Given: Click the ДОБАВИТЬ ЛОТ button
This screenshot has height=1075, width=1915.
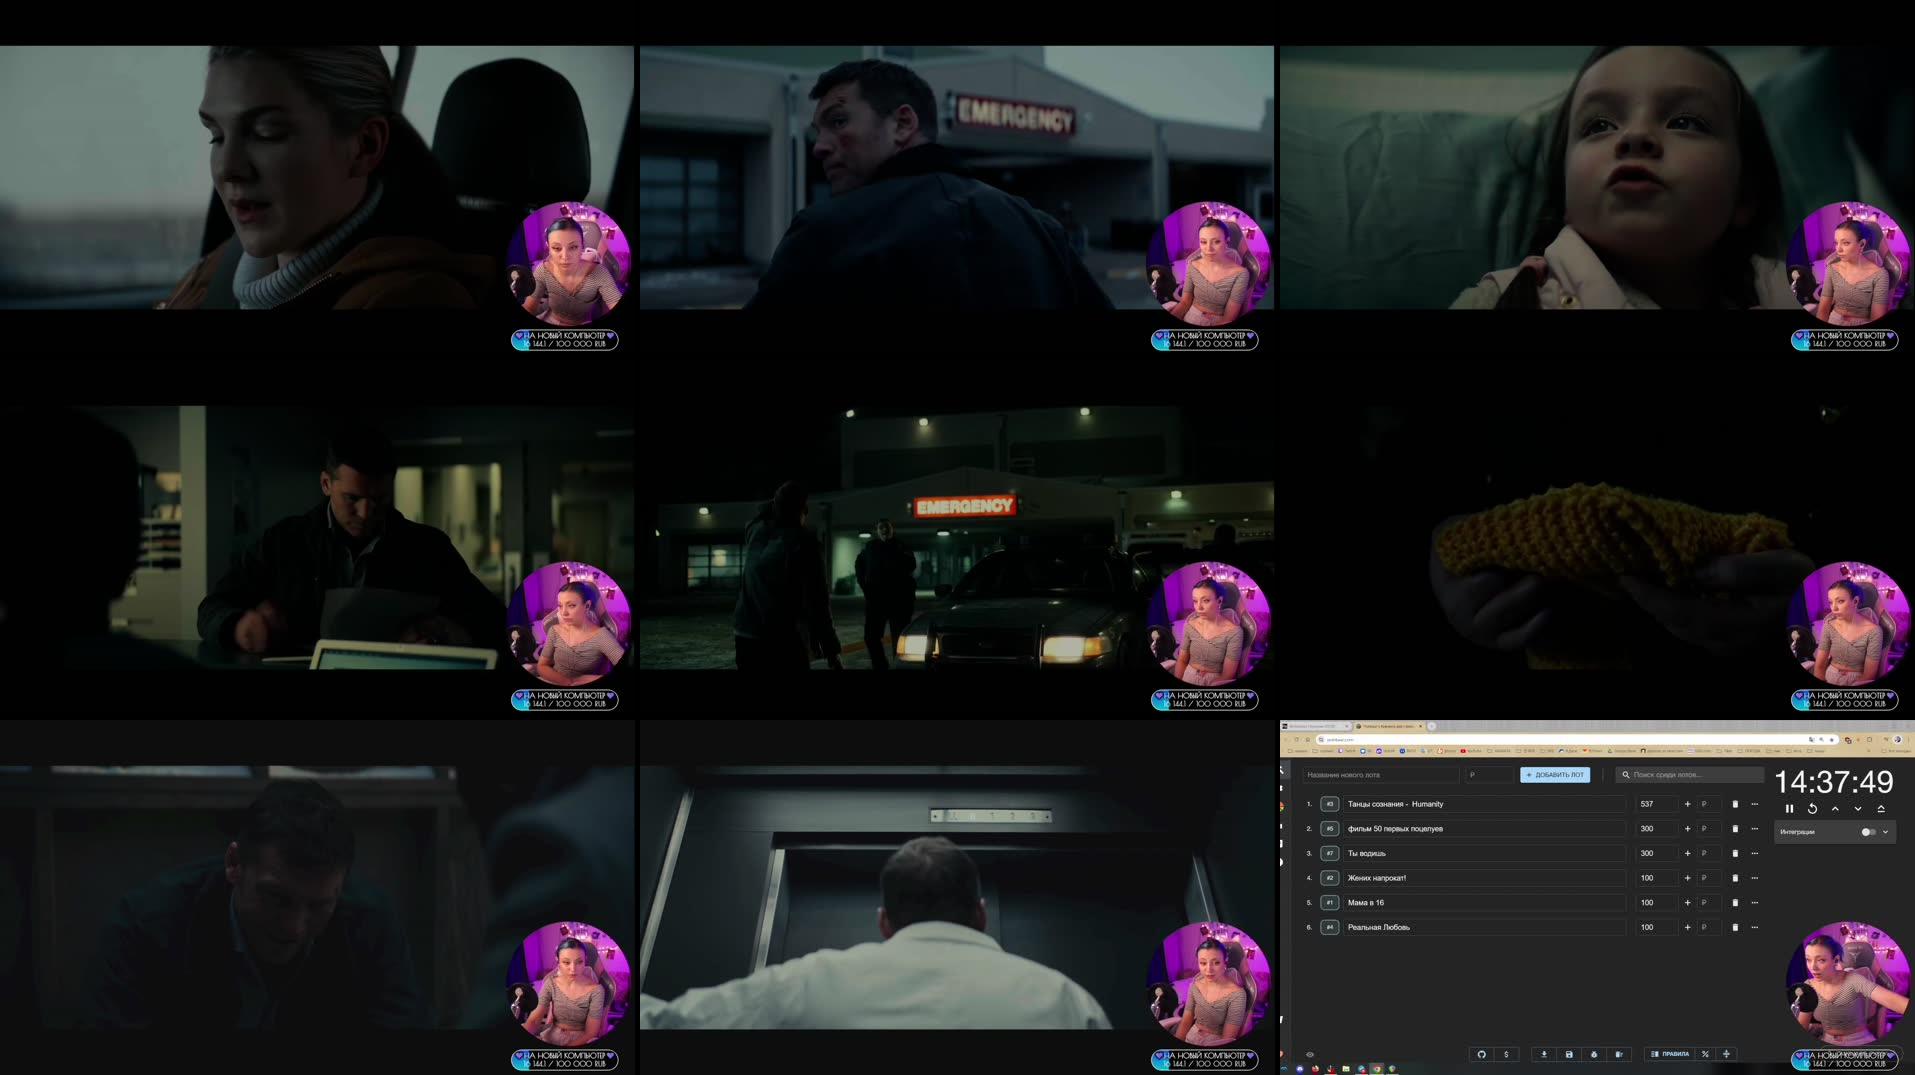Looking at the screenshot, I should click(1555, 775).
